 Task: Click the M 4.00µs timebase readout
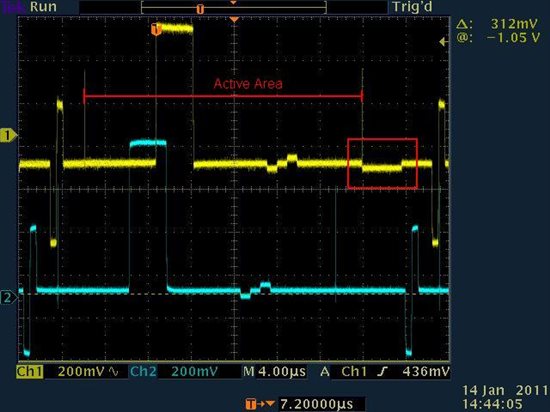[275, 372]
